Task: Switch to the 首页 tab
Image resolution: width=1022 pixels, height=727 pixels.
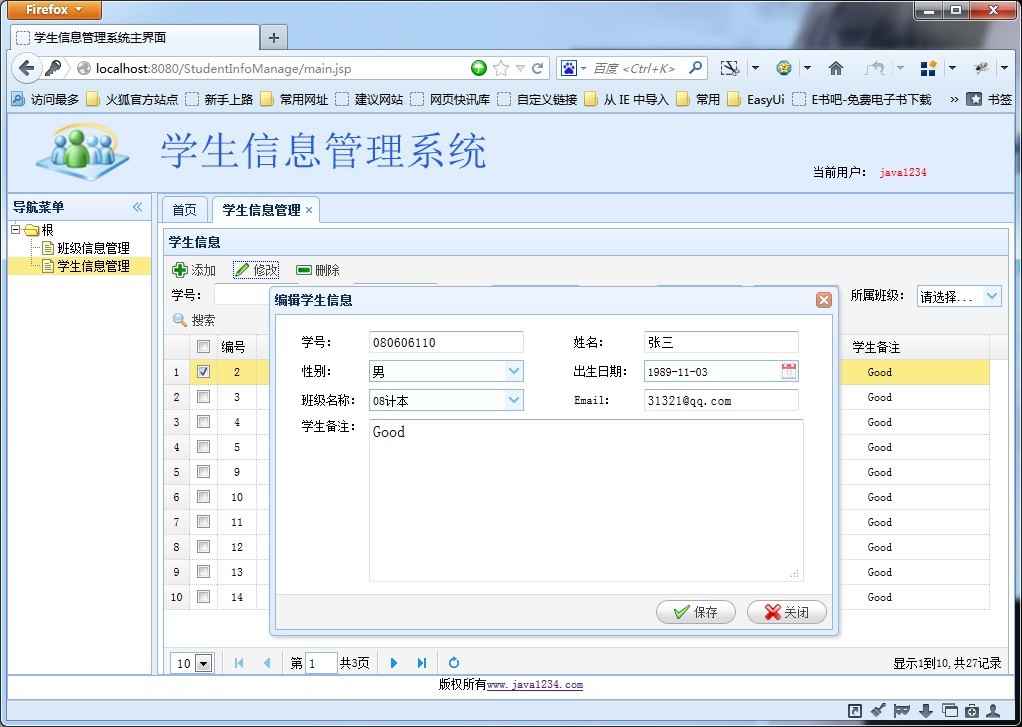Action: [x=184, y=210]
